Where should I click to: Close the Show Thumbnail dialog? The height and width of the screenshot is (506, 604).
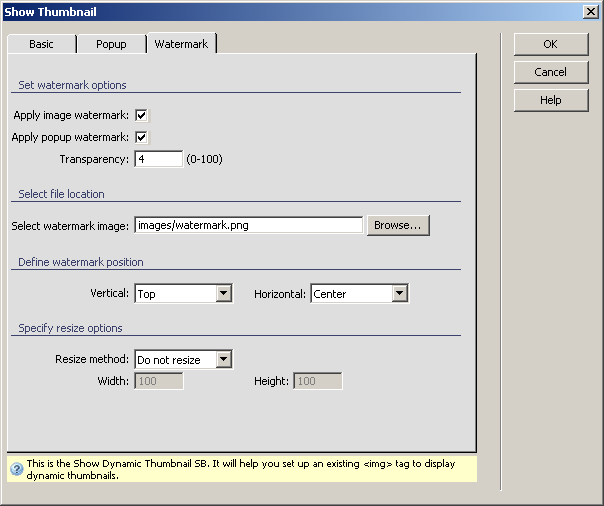[x=591, y=11]
